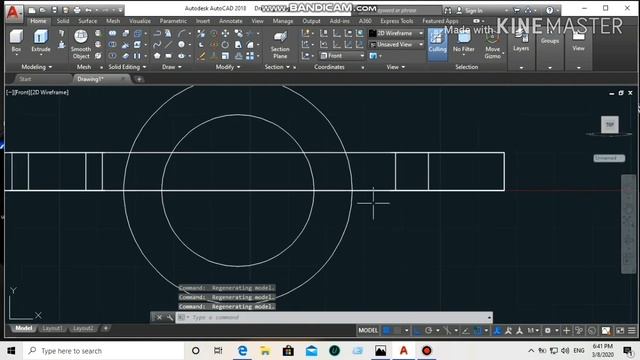The image size is (640, 360).
Task: Toggle Ortho mode in status bar
Action: [417, 331]
